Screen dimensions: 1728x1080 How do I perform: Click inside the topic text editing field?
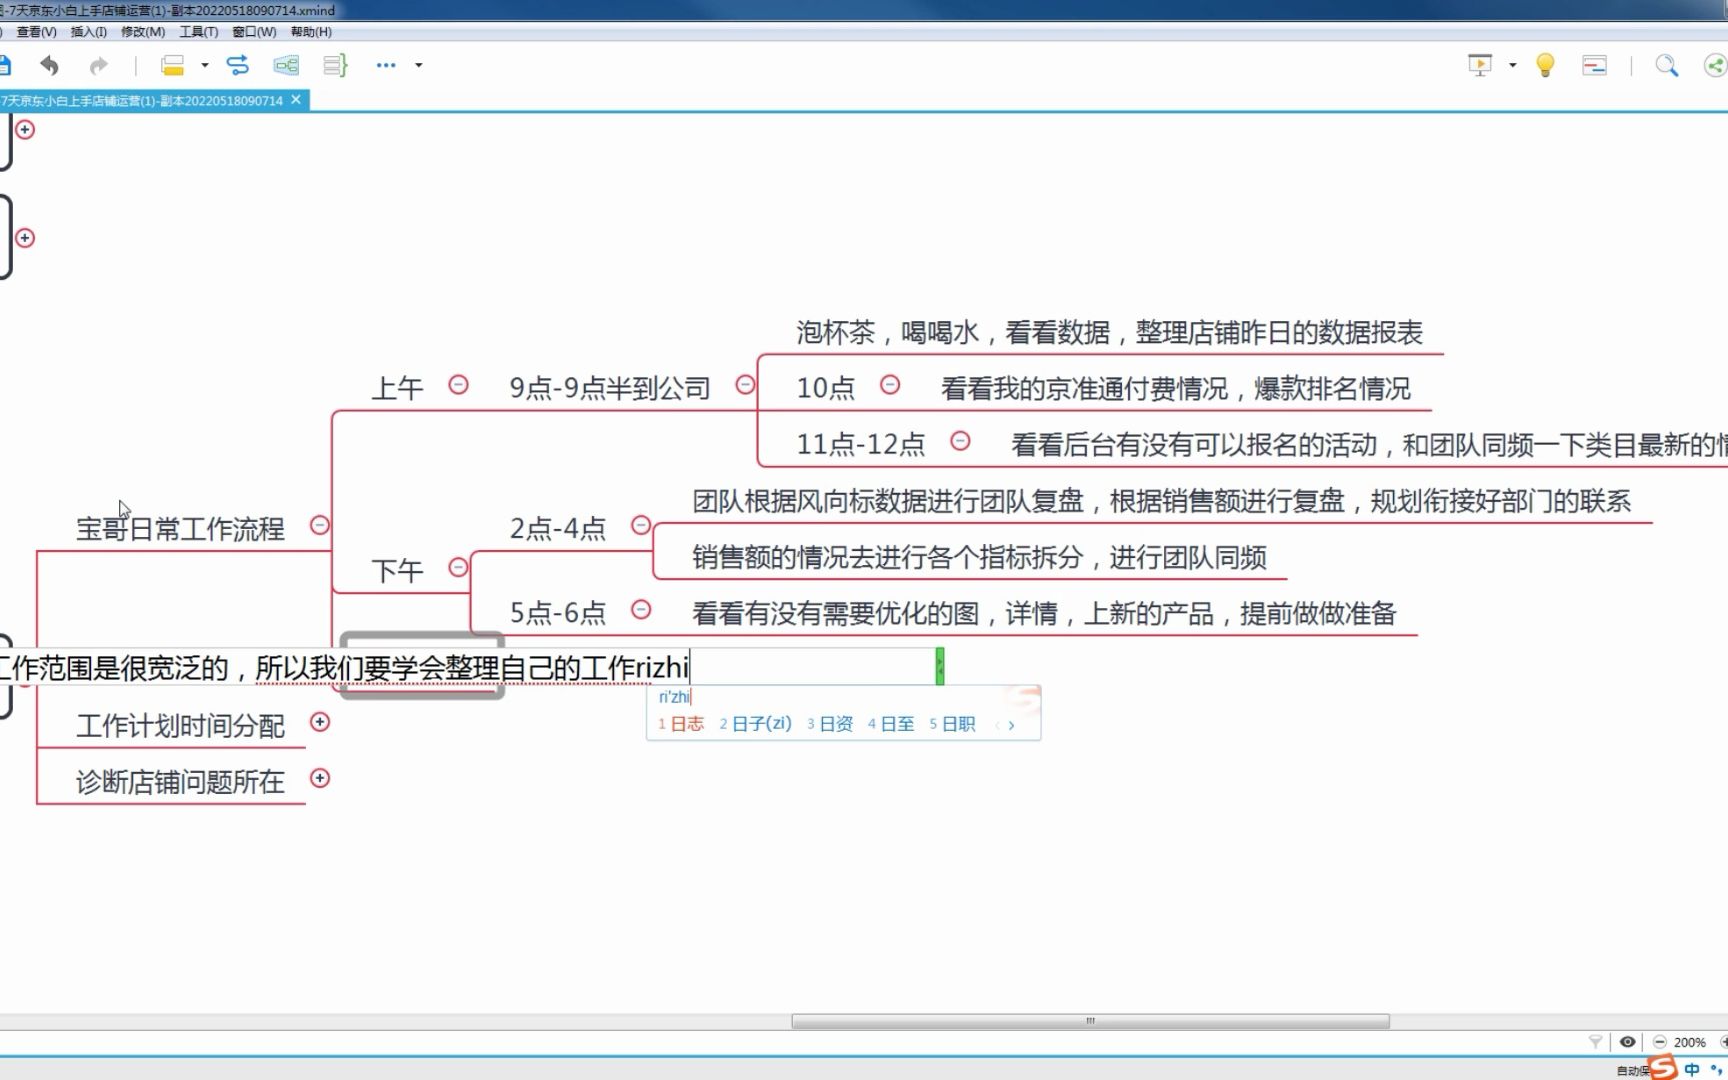[x=468, y=667]
